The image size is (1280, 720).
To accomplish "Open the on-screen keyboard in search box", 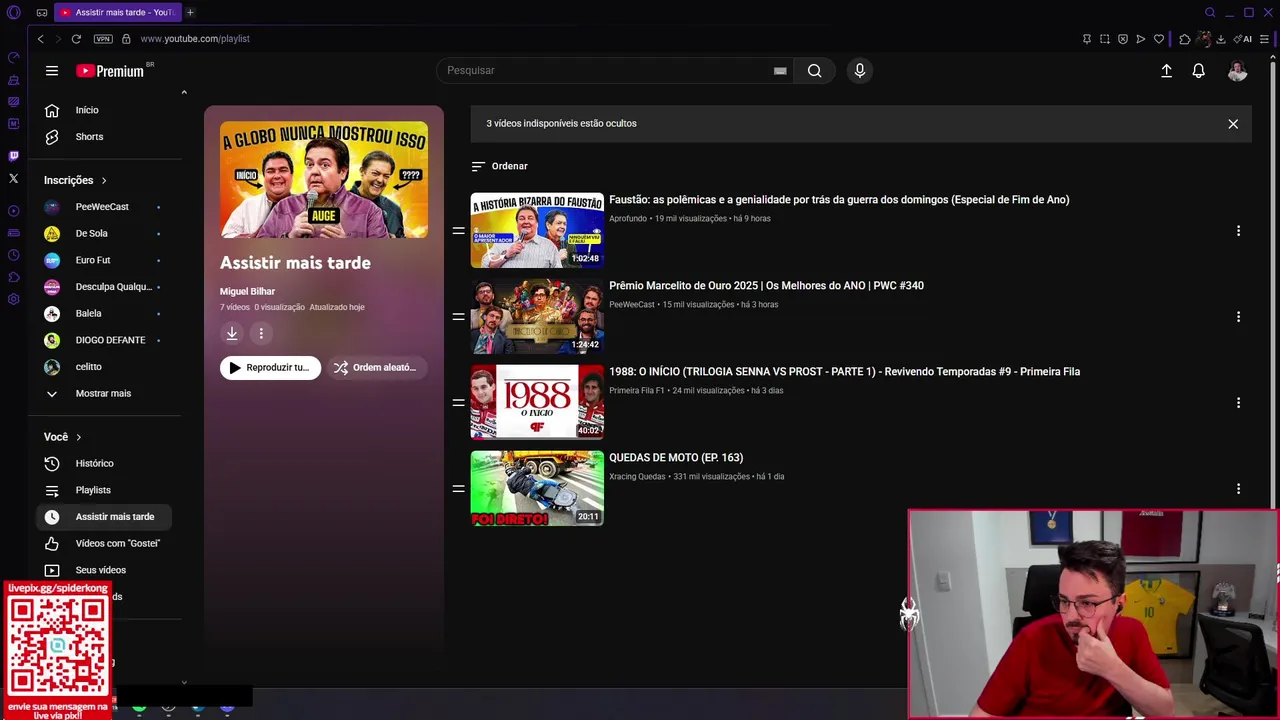I will (780, 71).
